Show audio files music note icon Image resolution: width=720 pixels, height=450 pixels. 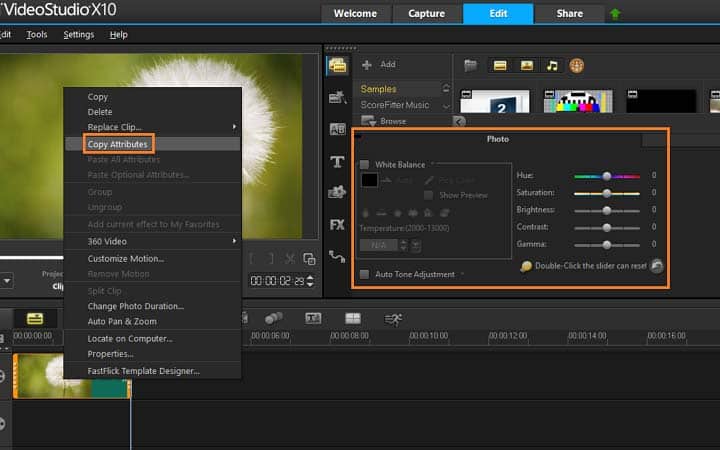pyautogui.click(x=552, y=66)
